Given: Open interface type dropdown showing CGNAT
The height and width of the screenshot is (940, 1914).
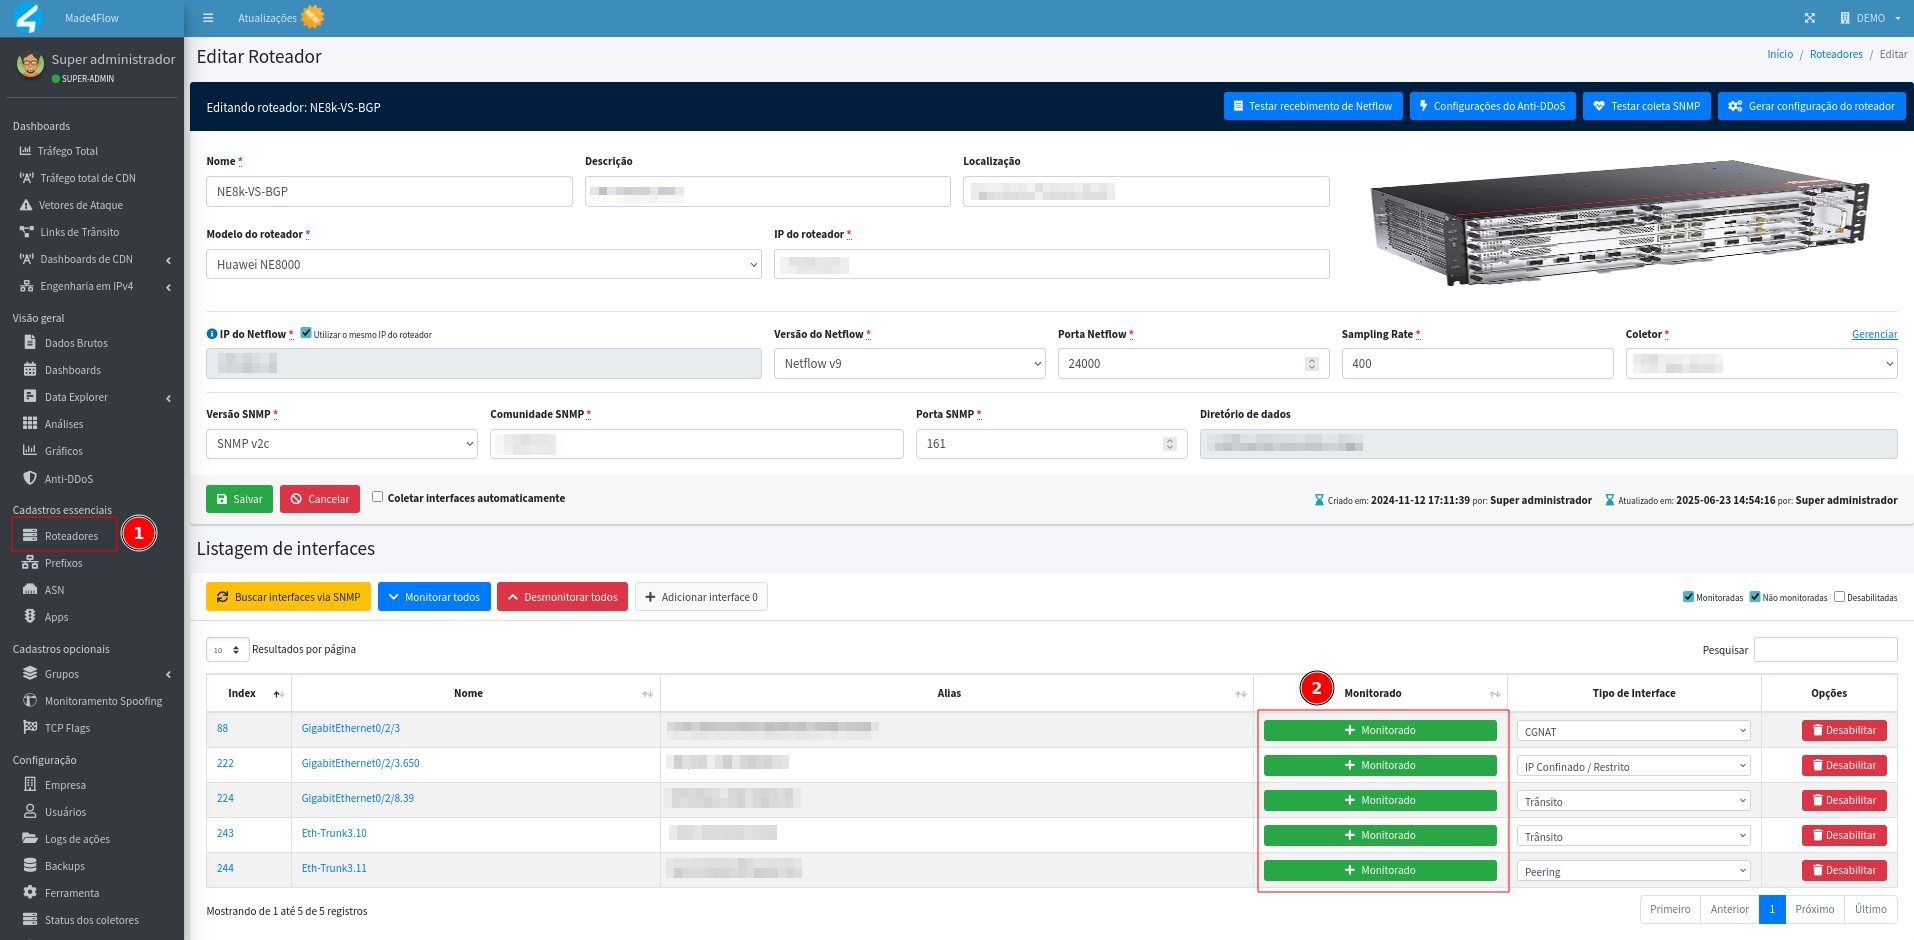Looking at the screenshot, I should tap(1634, 731).
